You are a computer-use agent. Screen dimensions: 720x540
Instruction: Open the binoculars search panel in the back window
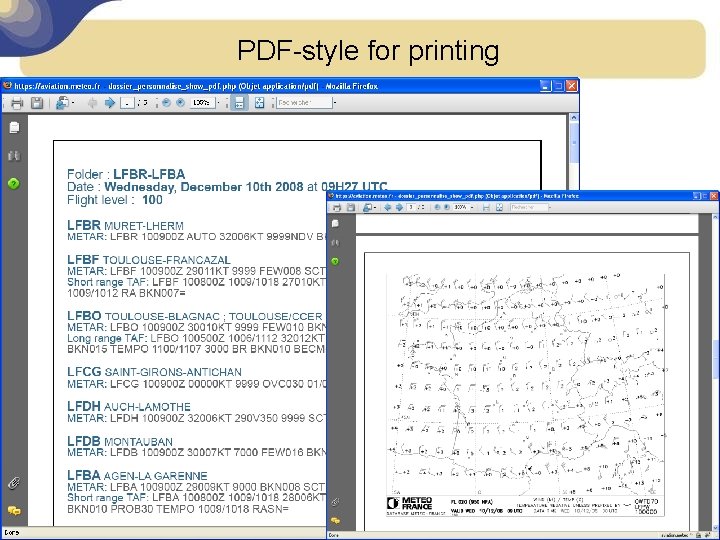point(14,156)
